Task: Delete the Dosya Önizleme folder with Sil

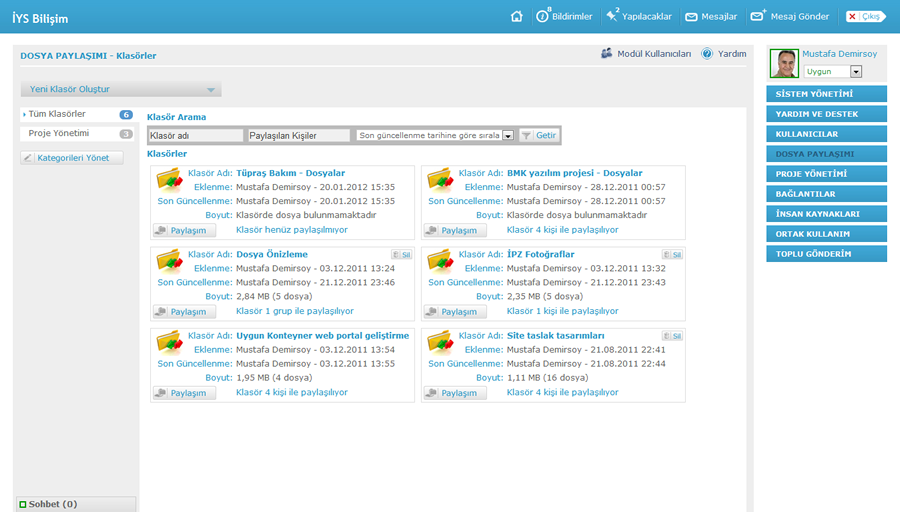Action: pyautogui.click(x=402, y=255)
